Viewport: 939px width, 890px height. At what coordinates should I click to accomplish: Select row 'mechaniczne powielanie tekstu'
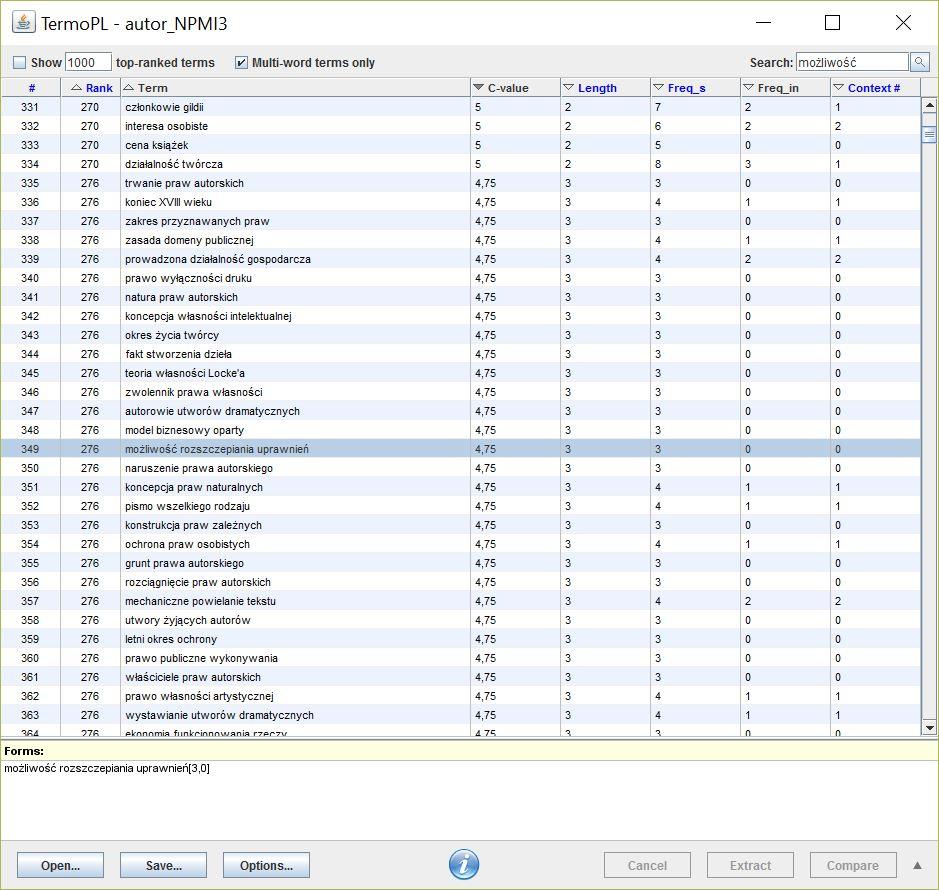tap(461, 601)
